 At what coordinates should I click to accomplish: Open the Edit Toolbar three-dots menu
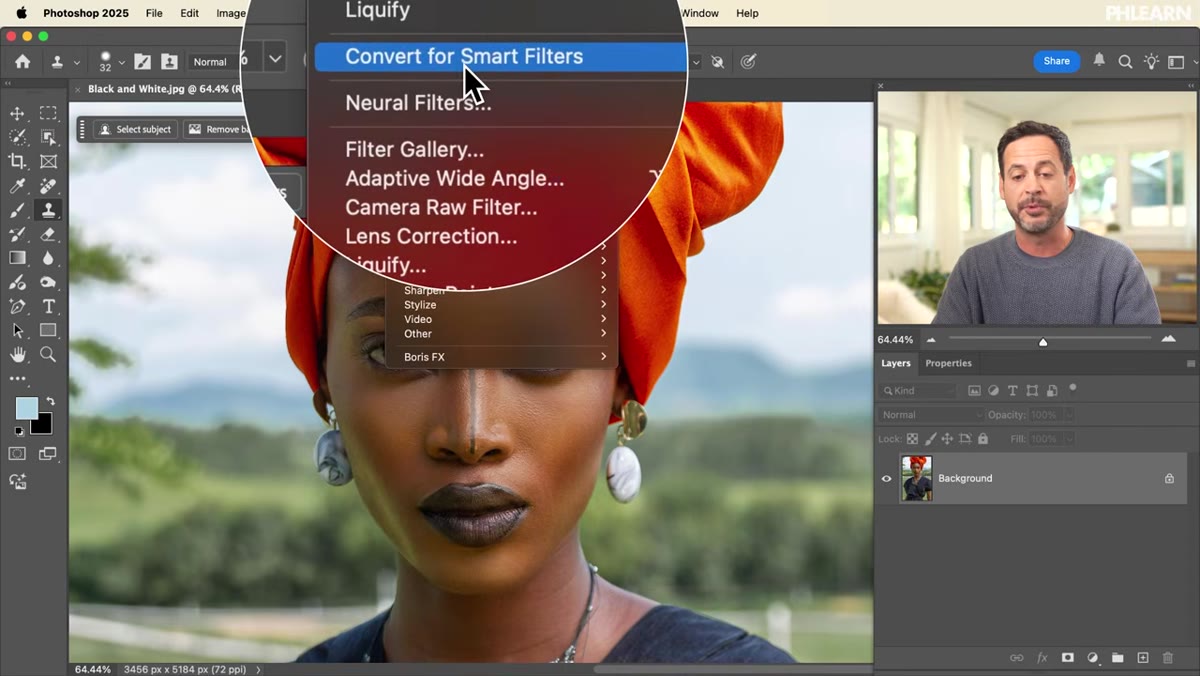(17, 379)
